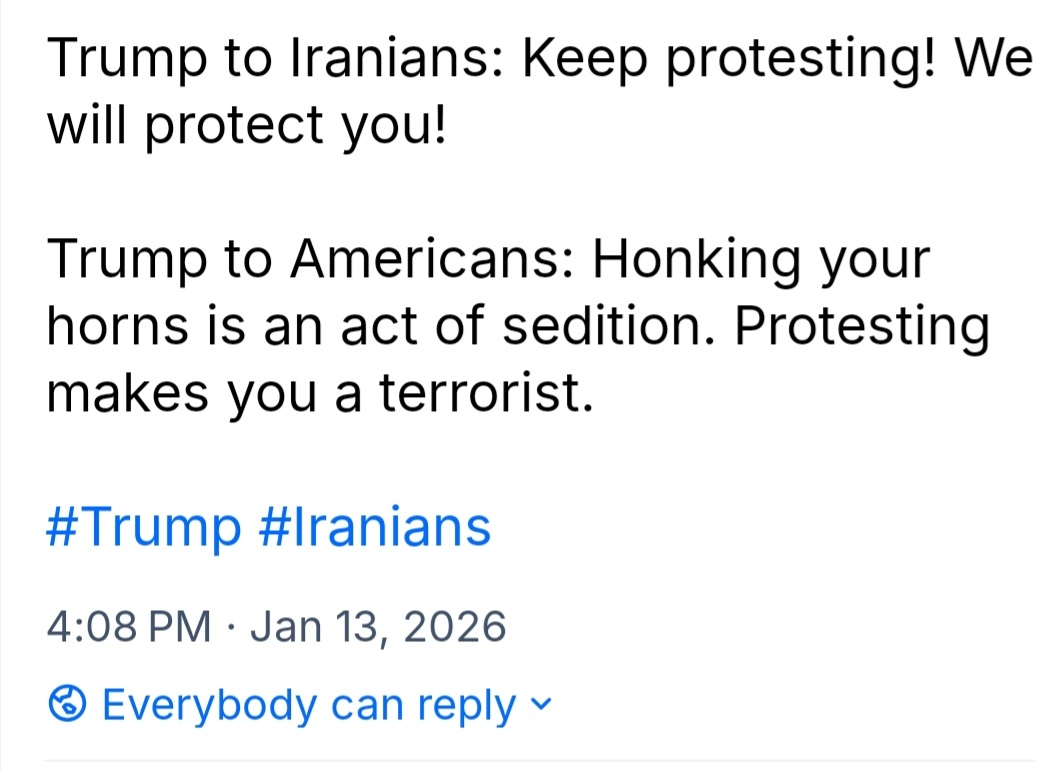Open the #Trump hashtag
The width and height of the screenshot is (1043, 771).
pos(143,528)
